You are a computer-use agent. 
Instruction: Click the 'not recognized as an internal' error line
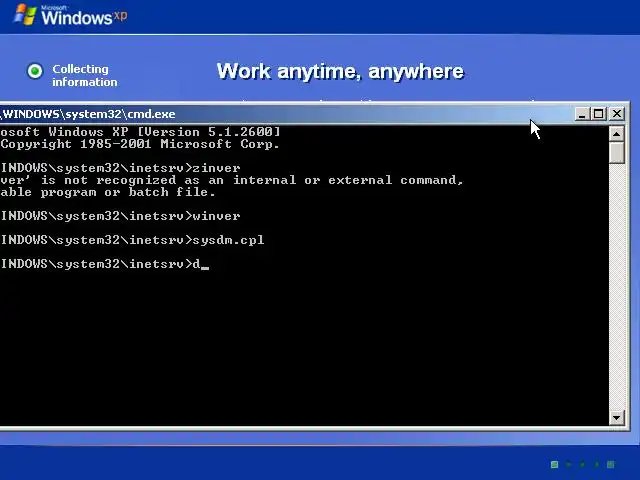coord(232,180)
